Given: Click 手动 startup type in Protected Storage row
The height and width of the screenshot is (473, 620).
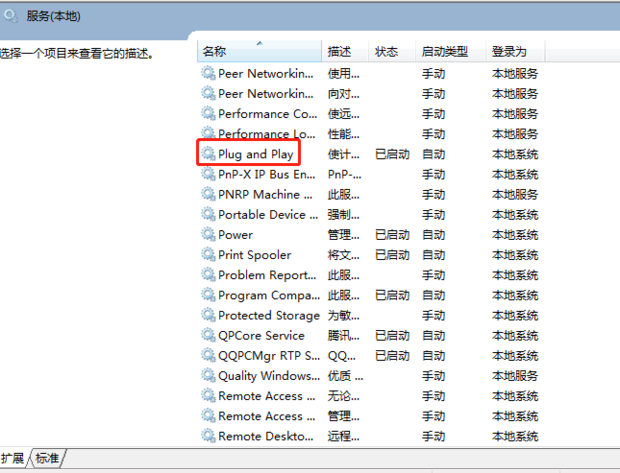Looking at the screenshot, I should [x=433, y=315].
